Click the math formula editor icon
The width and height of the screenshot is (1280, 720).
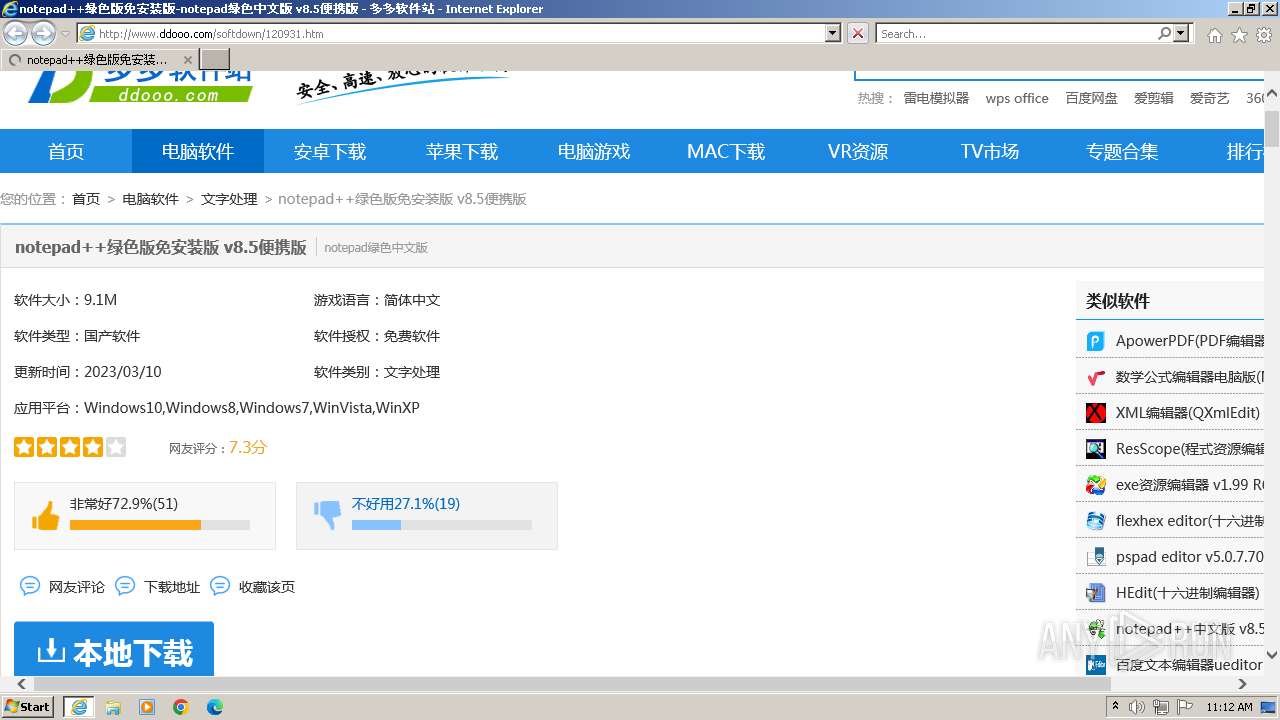1096,377
